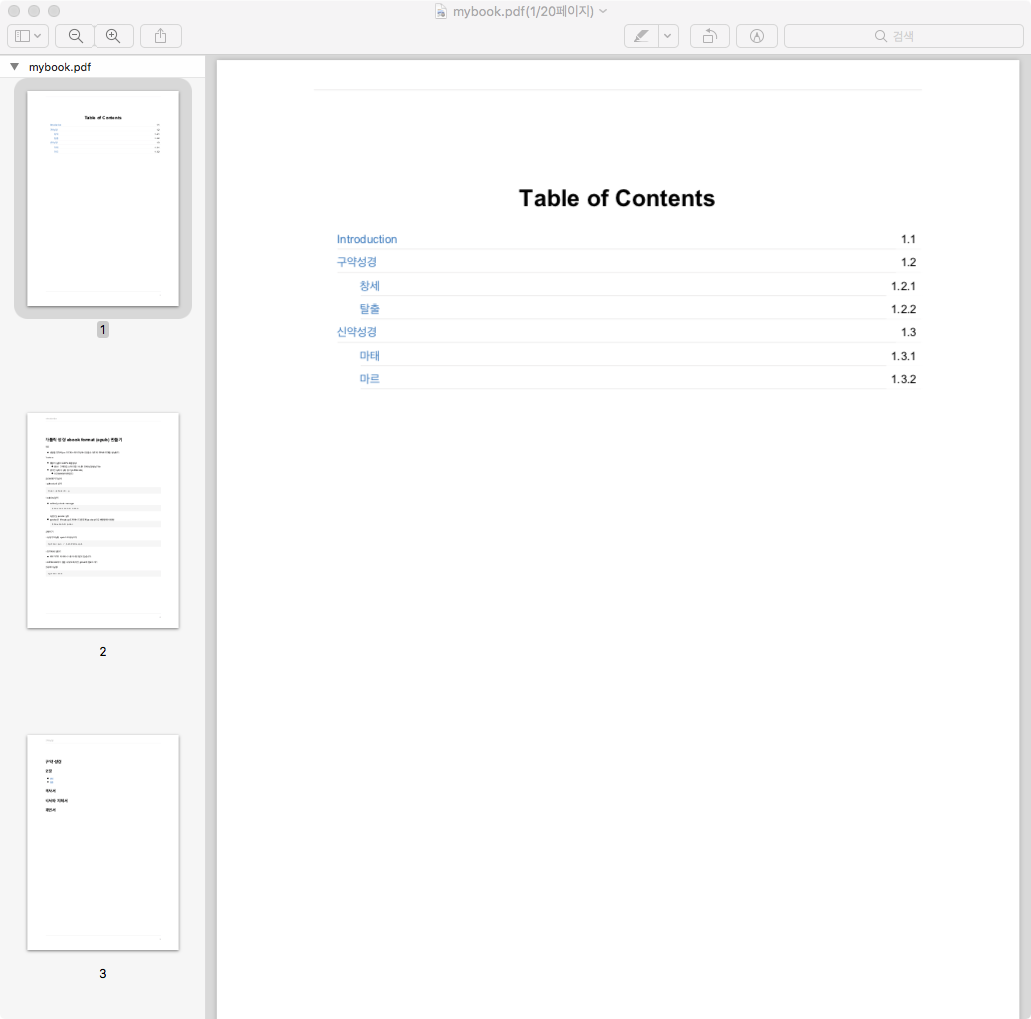Open the title dropdown chevron next to mybook.pdf

pos(603,11)
